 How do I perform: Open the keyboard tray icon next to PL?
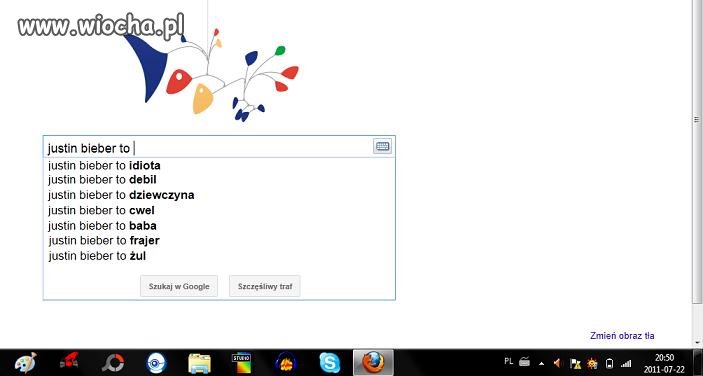tap(524, 361)
